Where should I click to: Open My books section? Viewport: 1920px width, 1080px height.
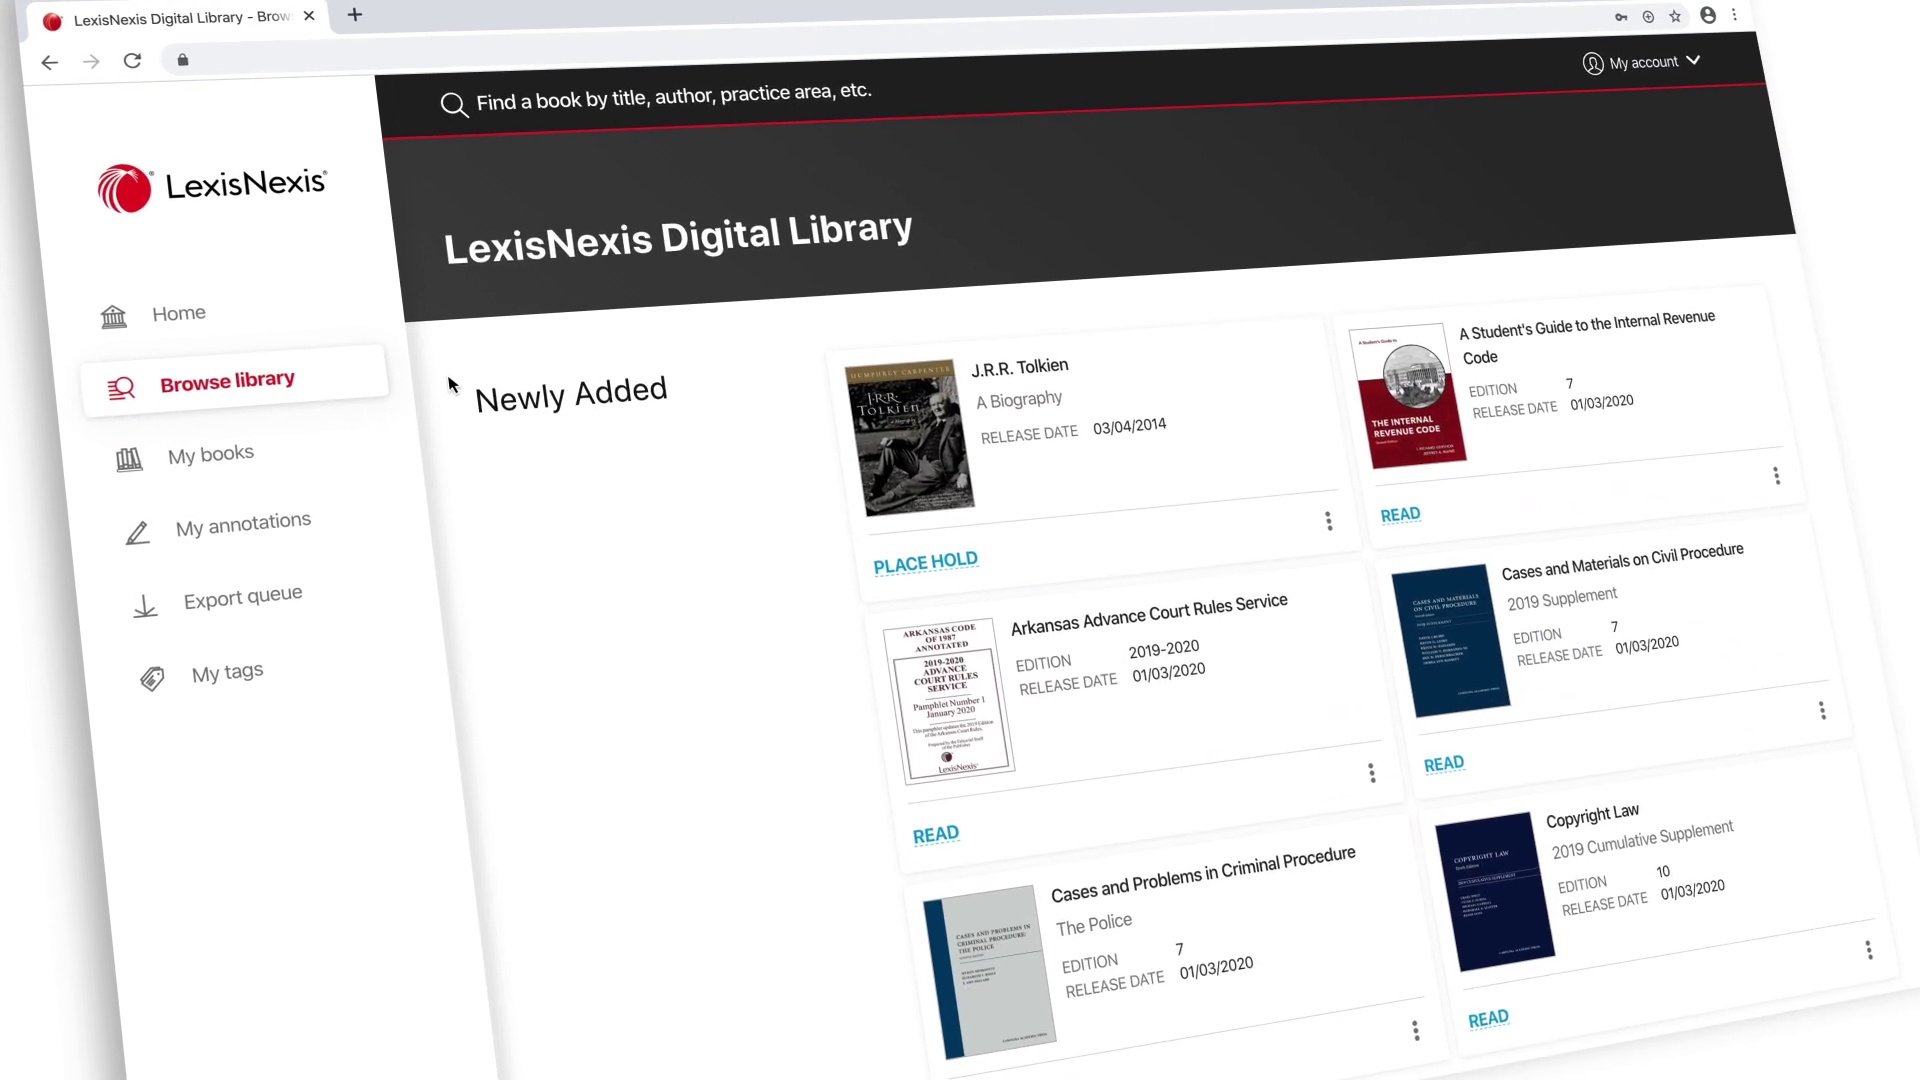210,455
